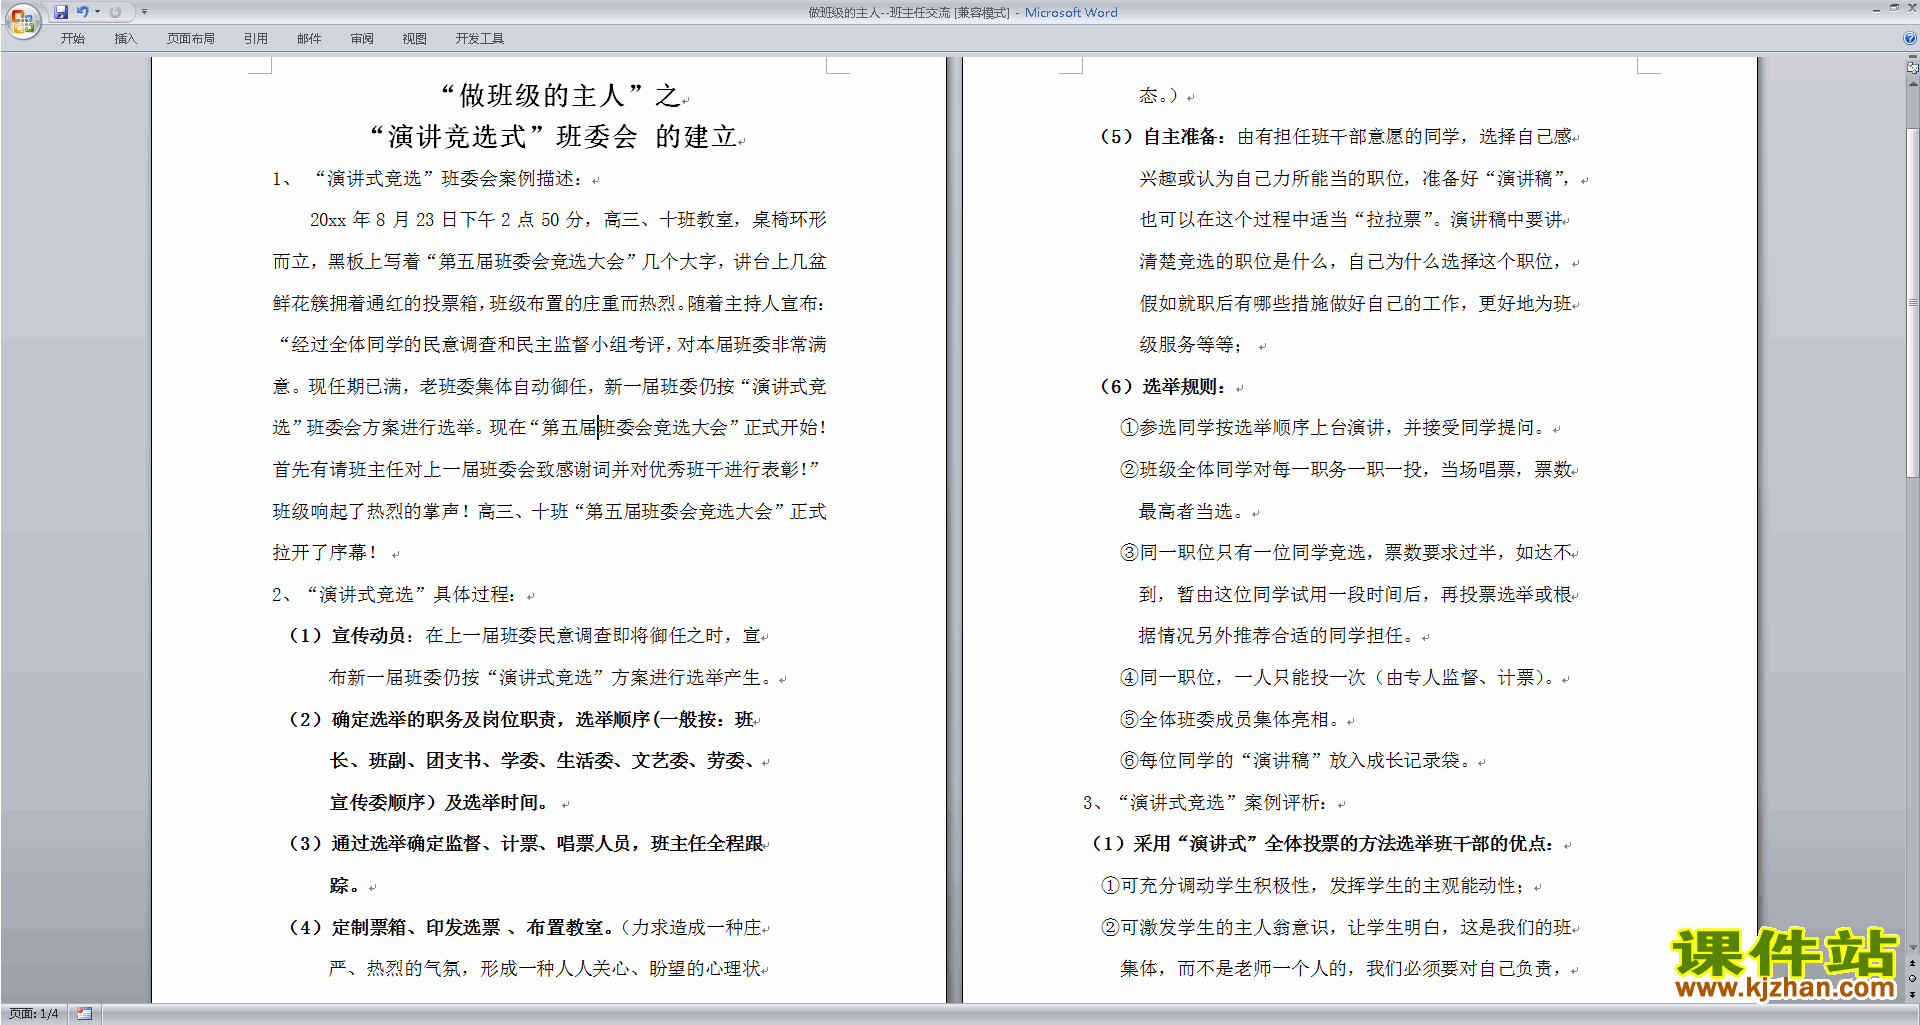Click the greyed-out Redo icon
Image resolution: width=1920 pixels, height=1025 pixels.
[115, 12]
